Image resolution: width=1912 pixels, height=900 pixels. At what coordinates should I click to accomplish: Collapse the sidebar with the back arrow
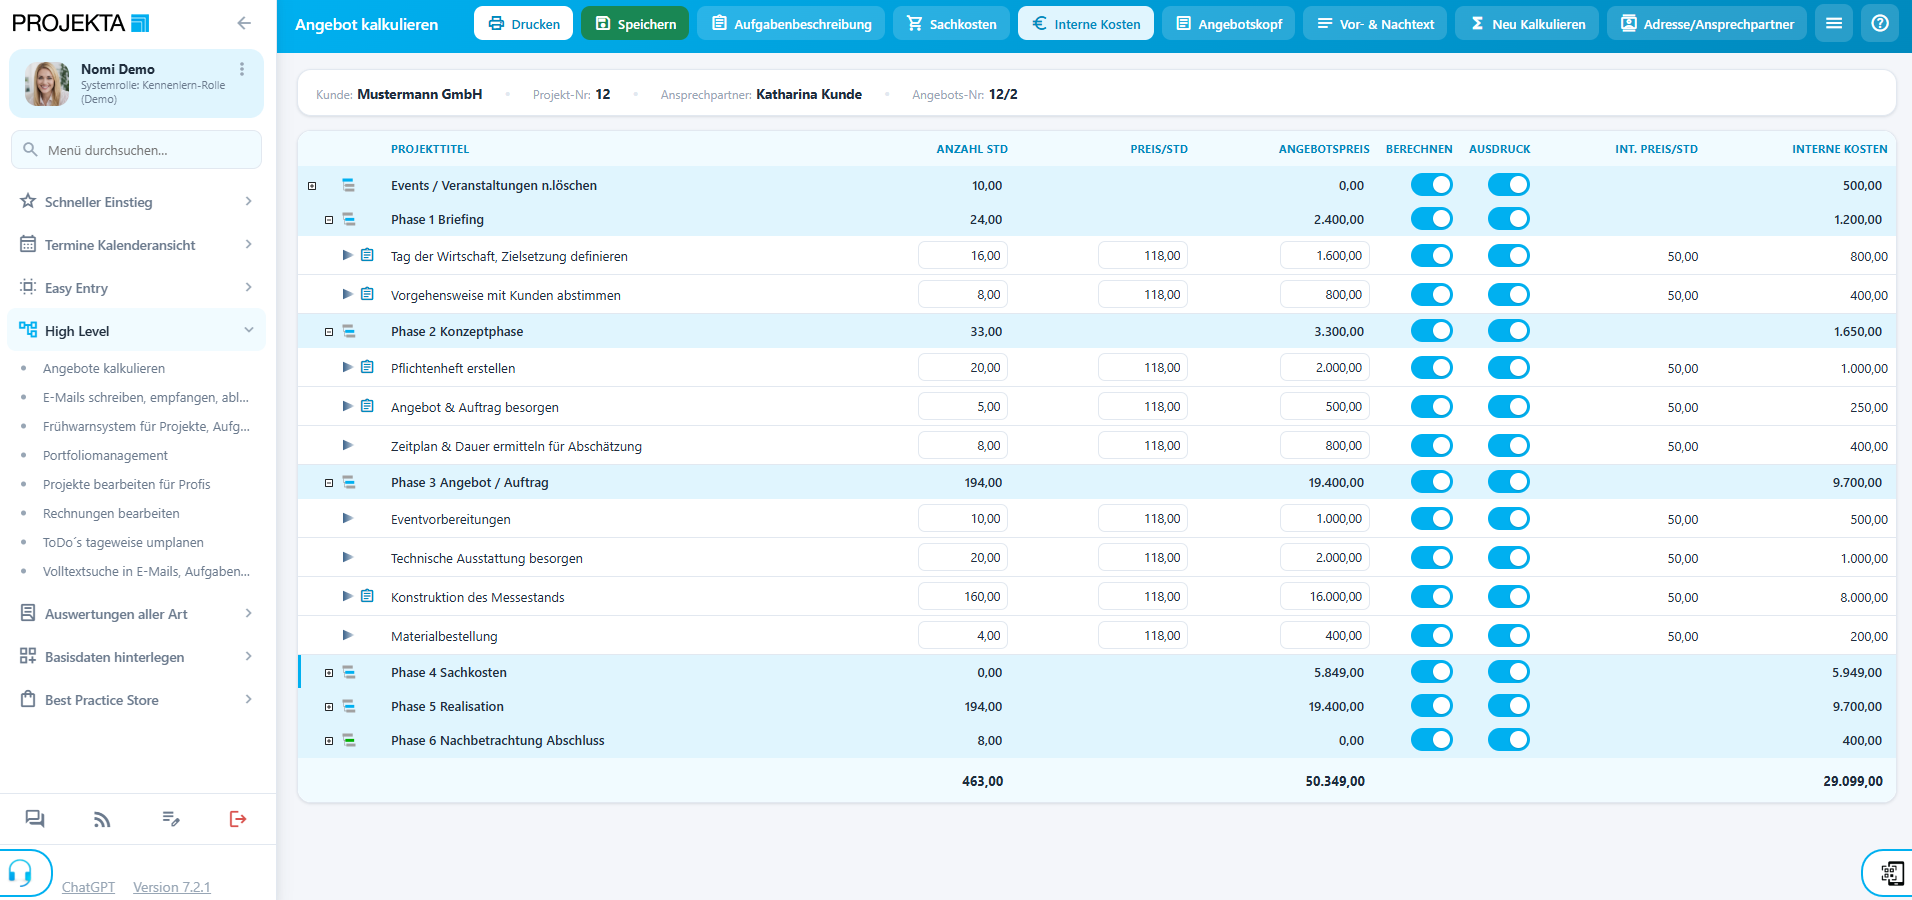244,23
